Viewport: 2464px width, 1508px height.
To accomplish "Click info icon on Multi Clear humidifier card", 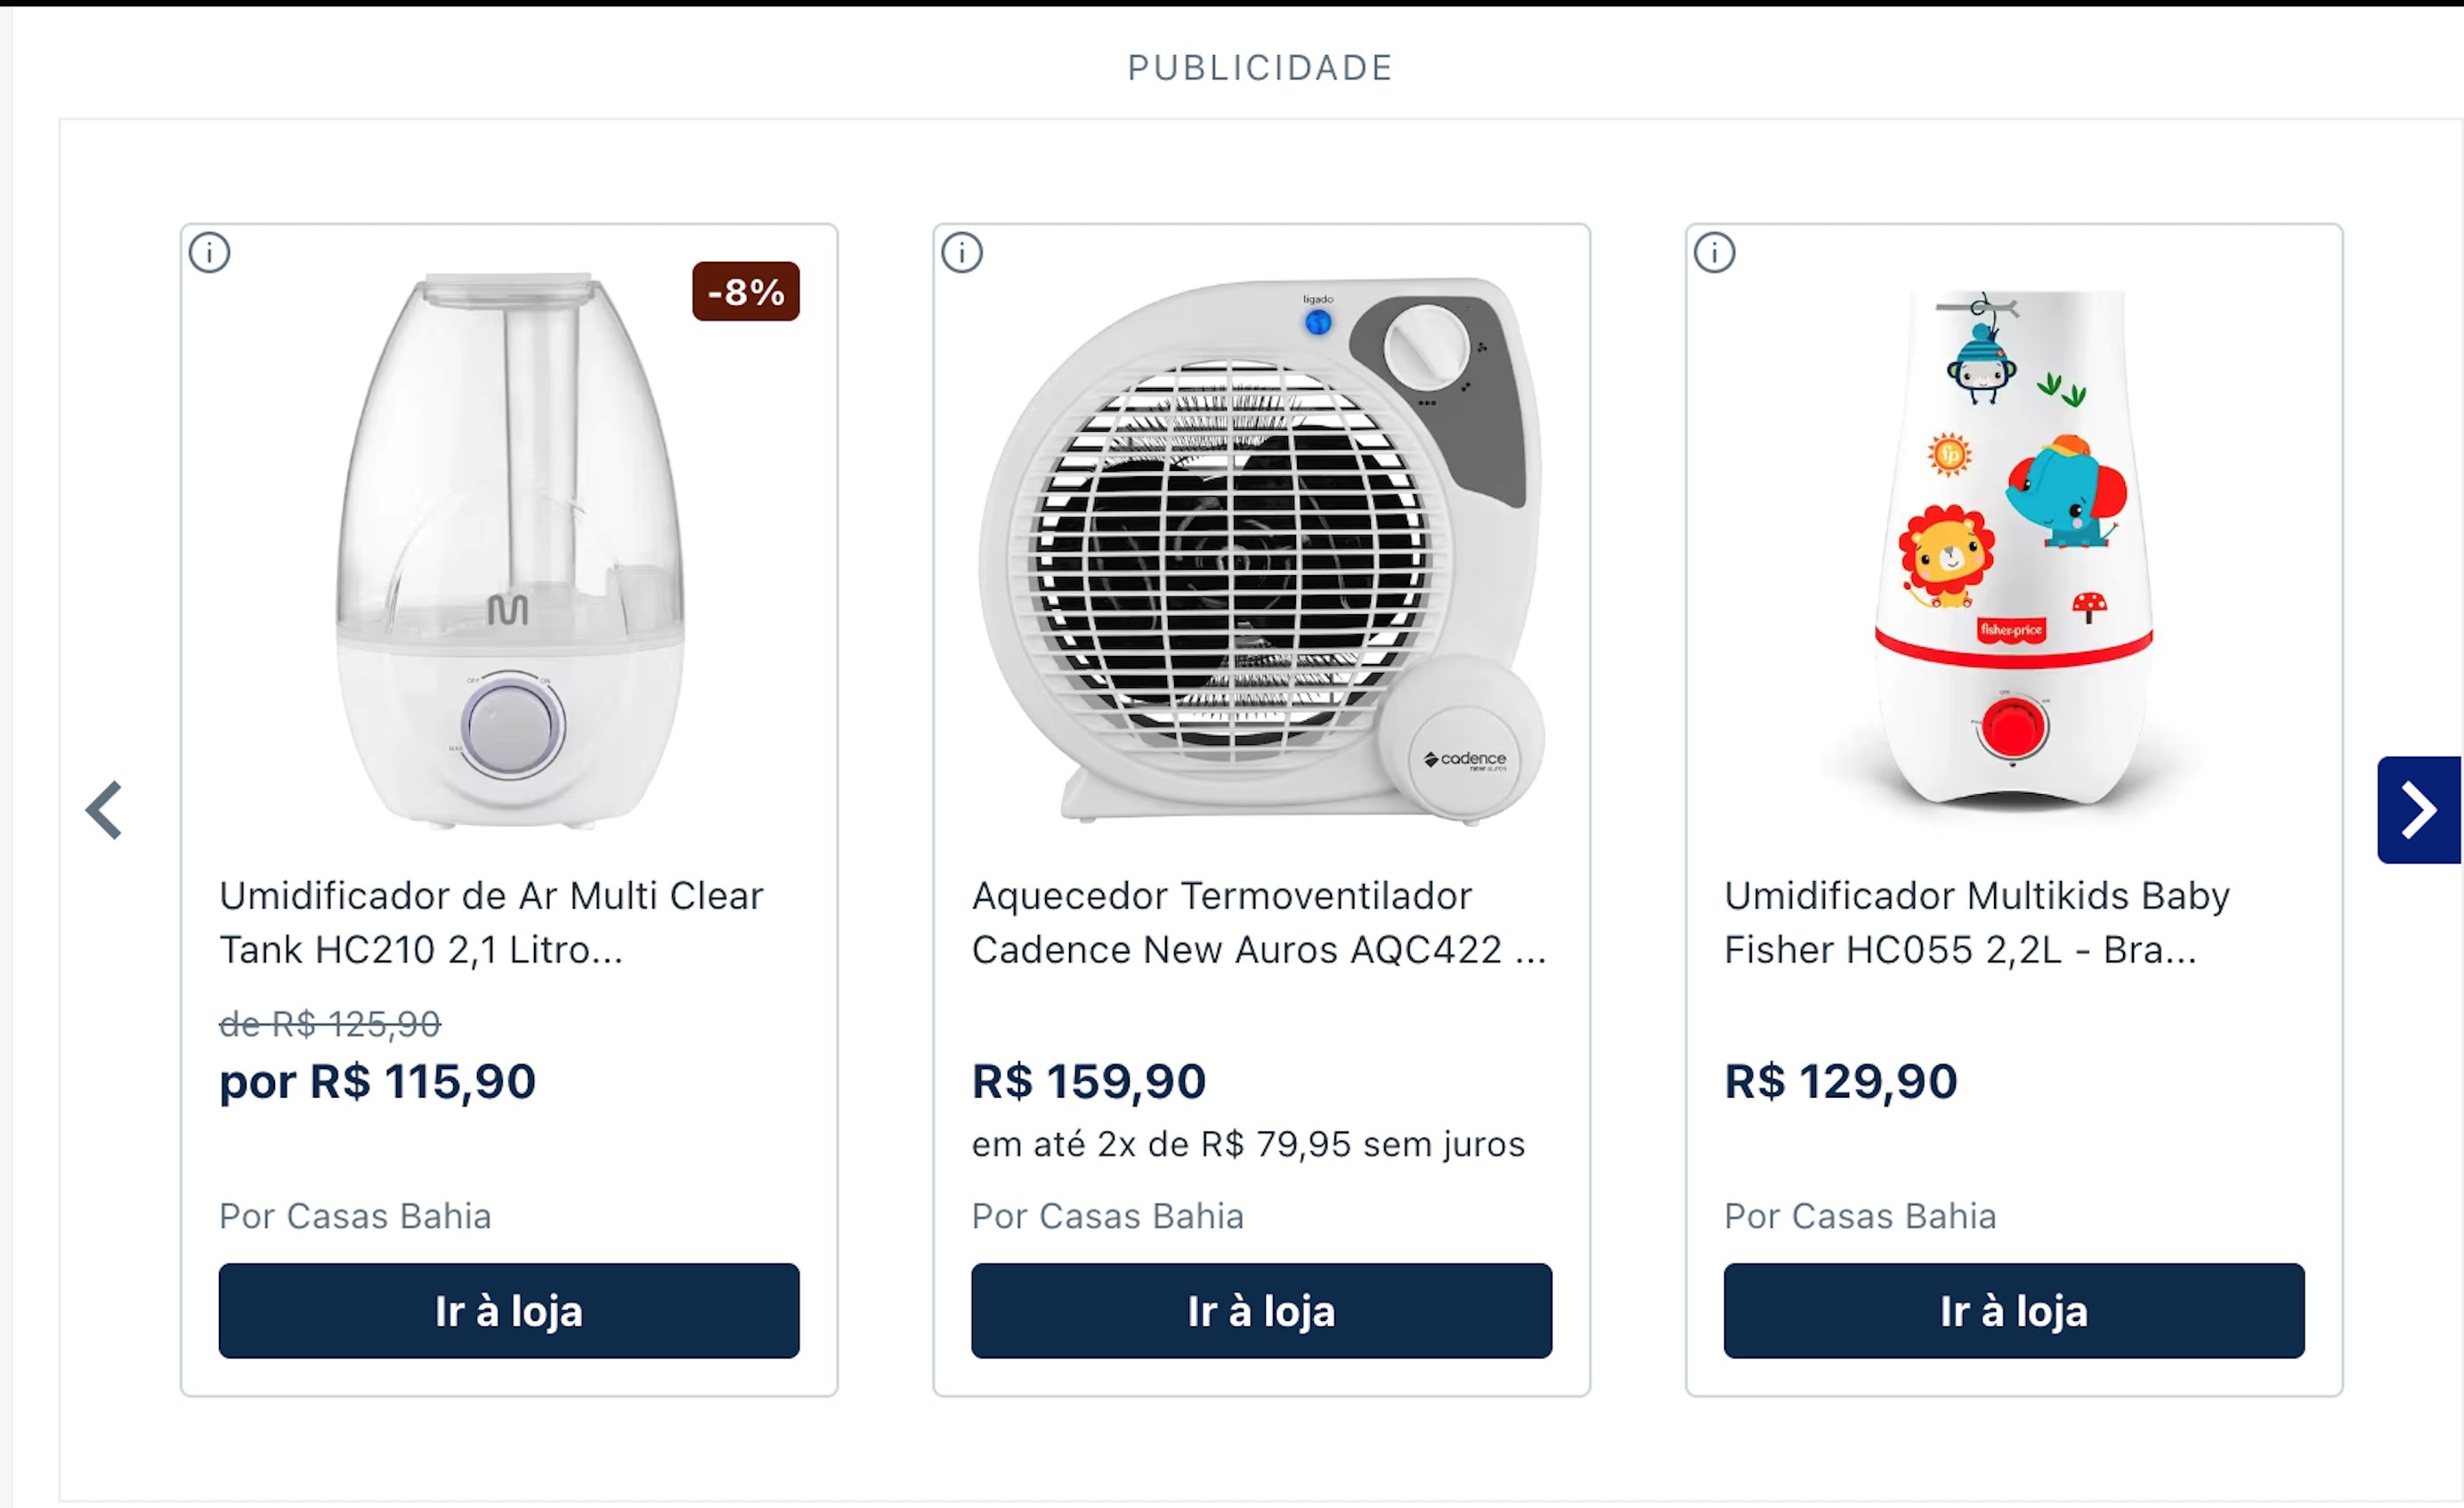I will [x=209, y=252].
